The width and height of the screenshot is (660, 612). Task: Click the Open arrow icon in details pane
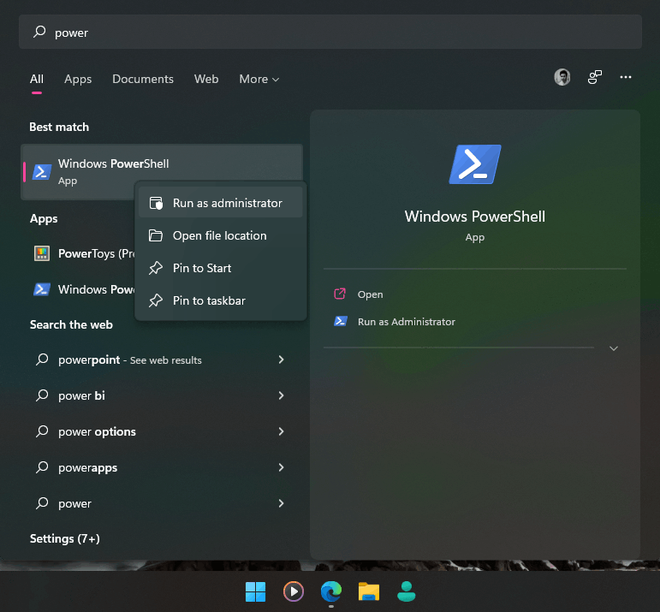click(340, 294)
